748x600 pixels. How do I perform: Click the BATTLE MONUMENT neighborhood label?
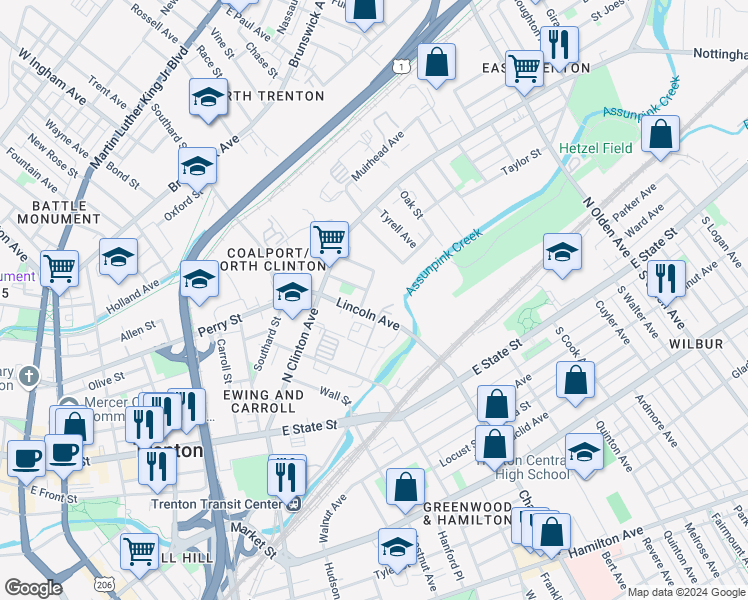pos(59,213)
